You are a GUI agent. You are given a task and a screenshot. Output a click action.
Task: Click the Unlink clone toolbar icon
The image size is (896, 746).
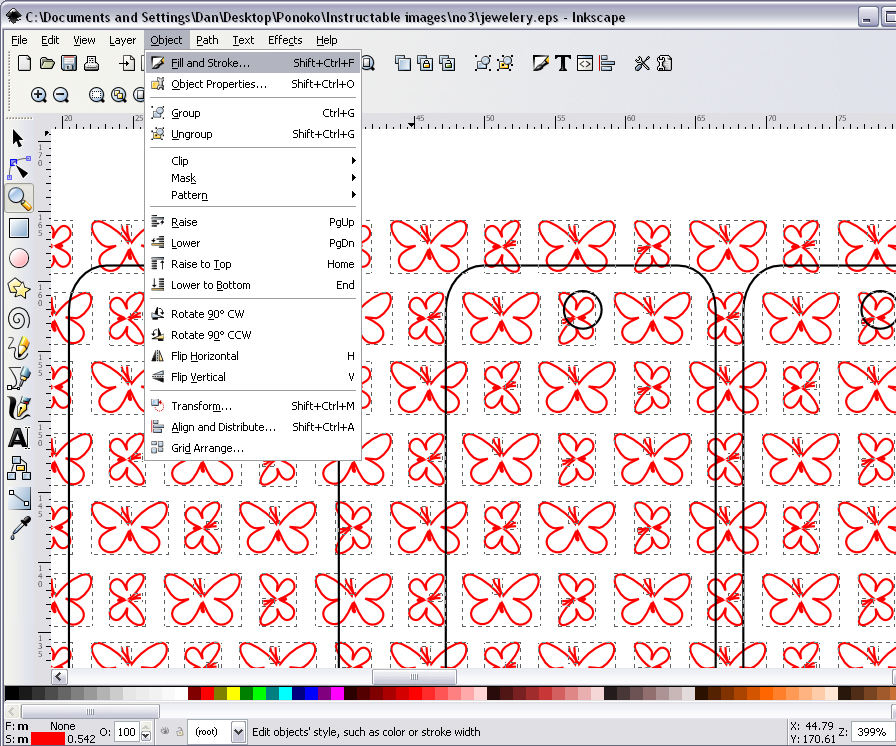(x=447, y=63)
